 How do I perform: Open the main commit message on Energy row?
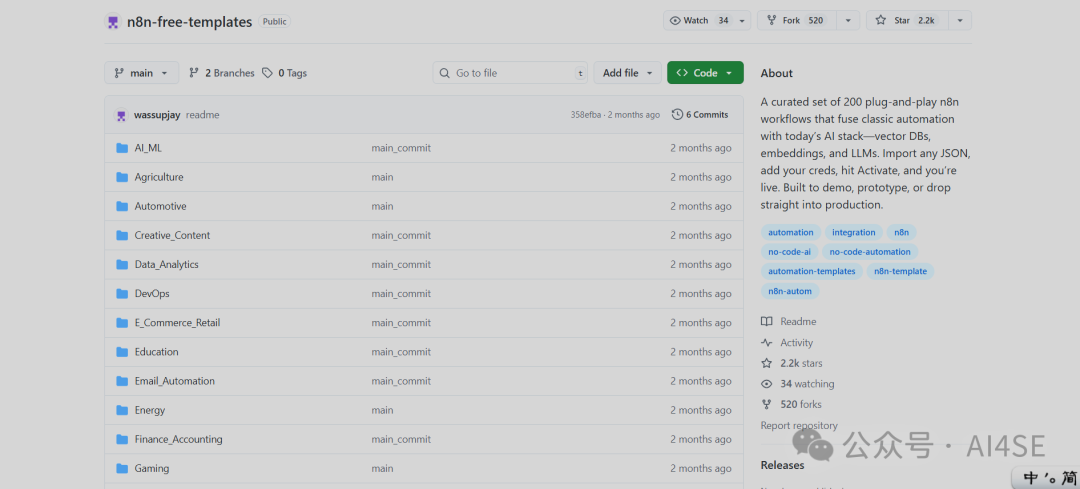[x=382, y=410]
